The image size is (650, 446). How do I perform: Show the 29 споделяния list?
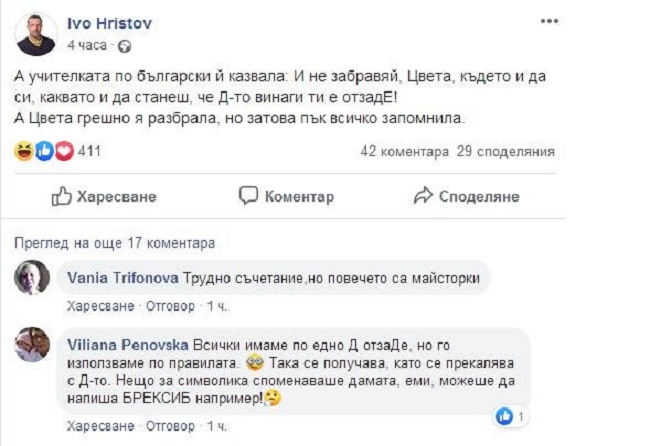[x=506, y=151]
